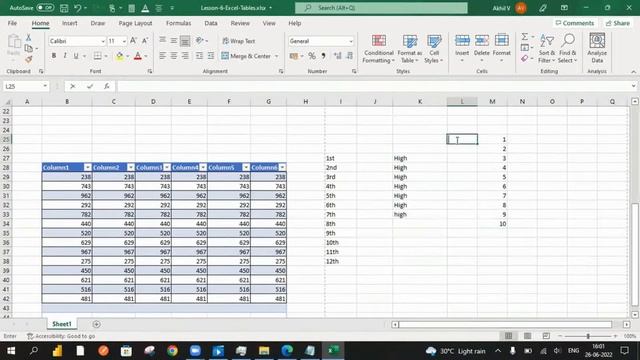Select the Format Painter brush

tap(29, 59)
